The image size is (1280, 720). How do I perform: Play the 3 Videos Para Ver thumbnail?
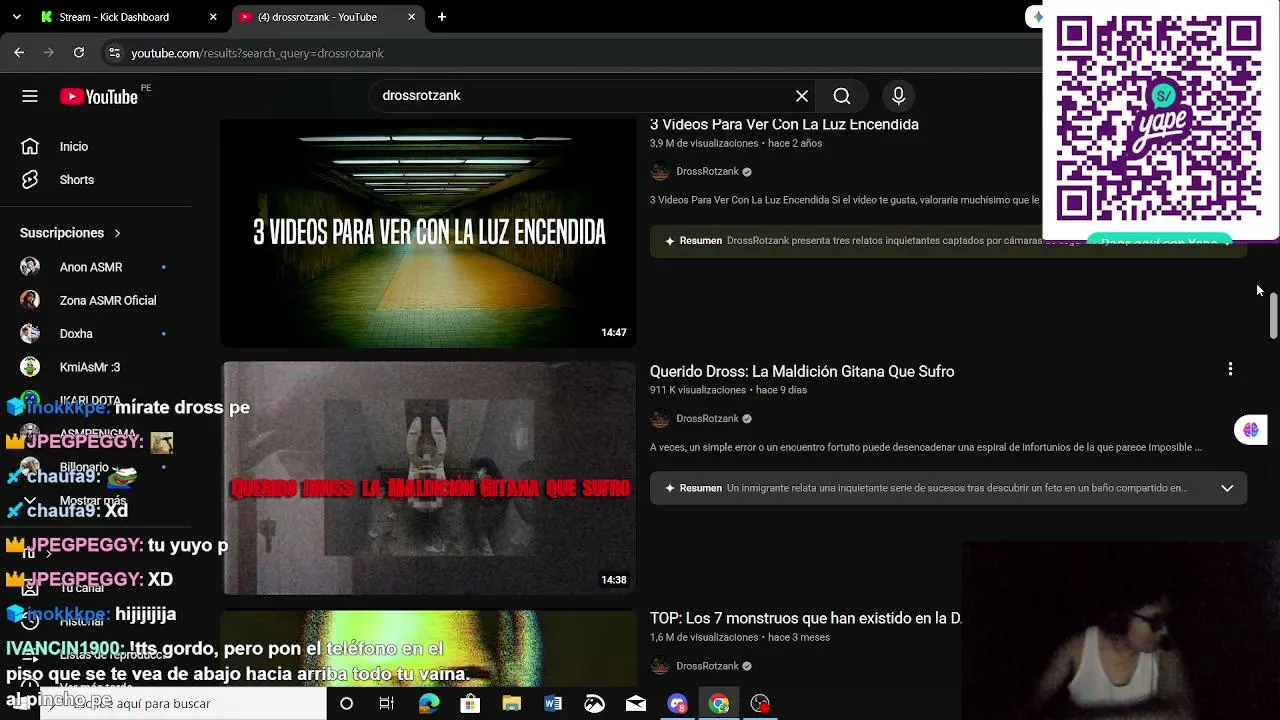point(428,233)
